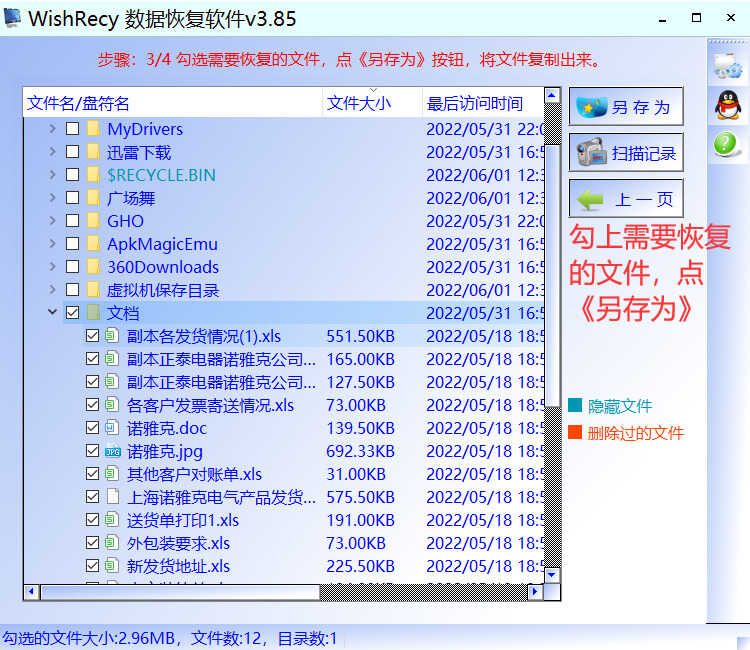Check the 广场舞 folder checkbox

pyautogui.click(x=72, y=198)
